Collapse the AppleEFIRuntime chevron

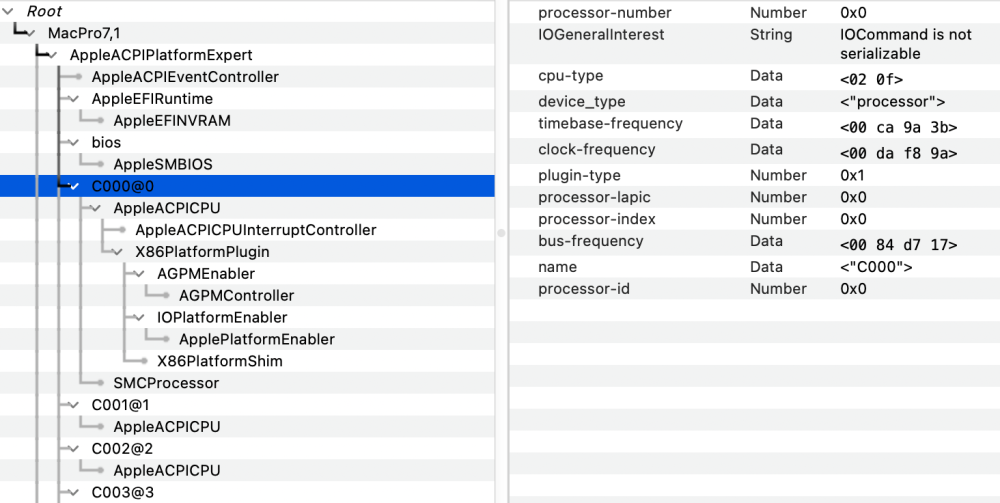74,99
